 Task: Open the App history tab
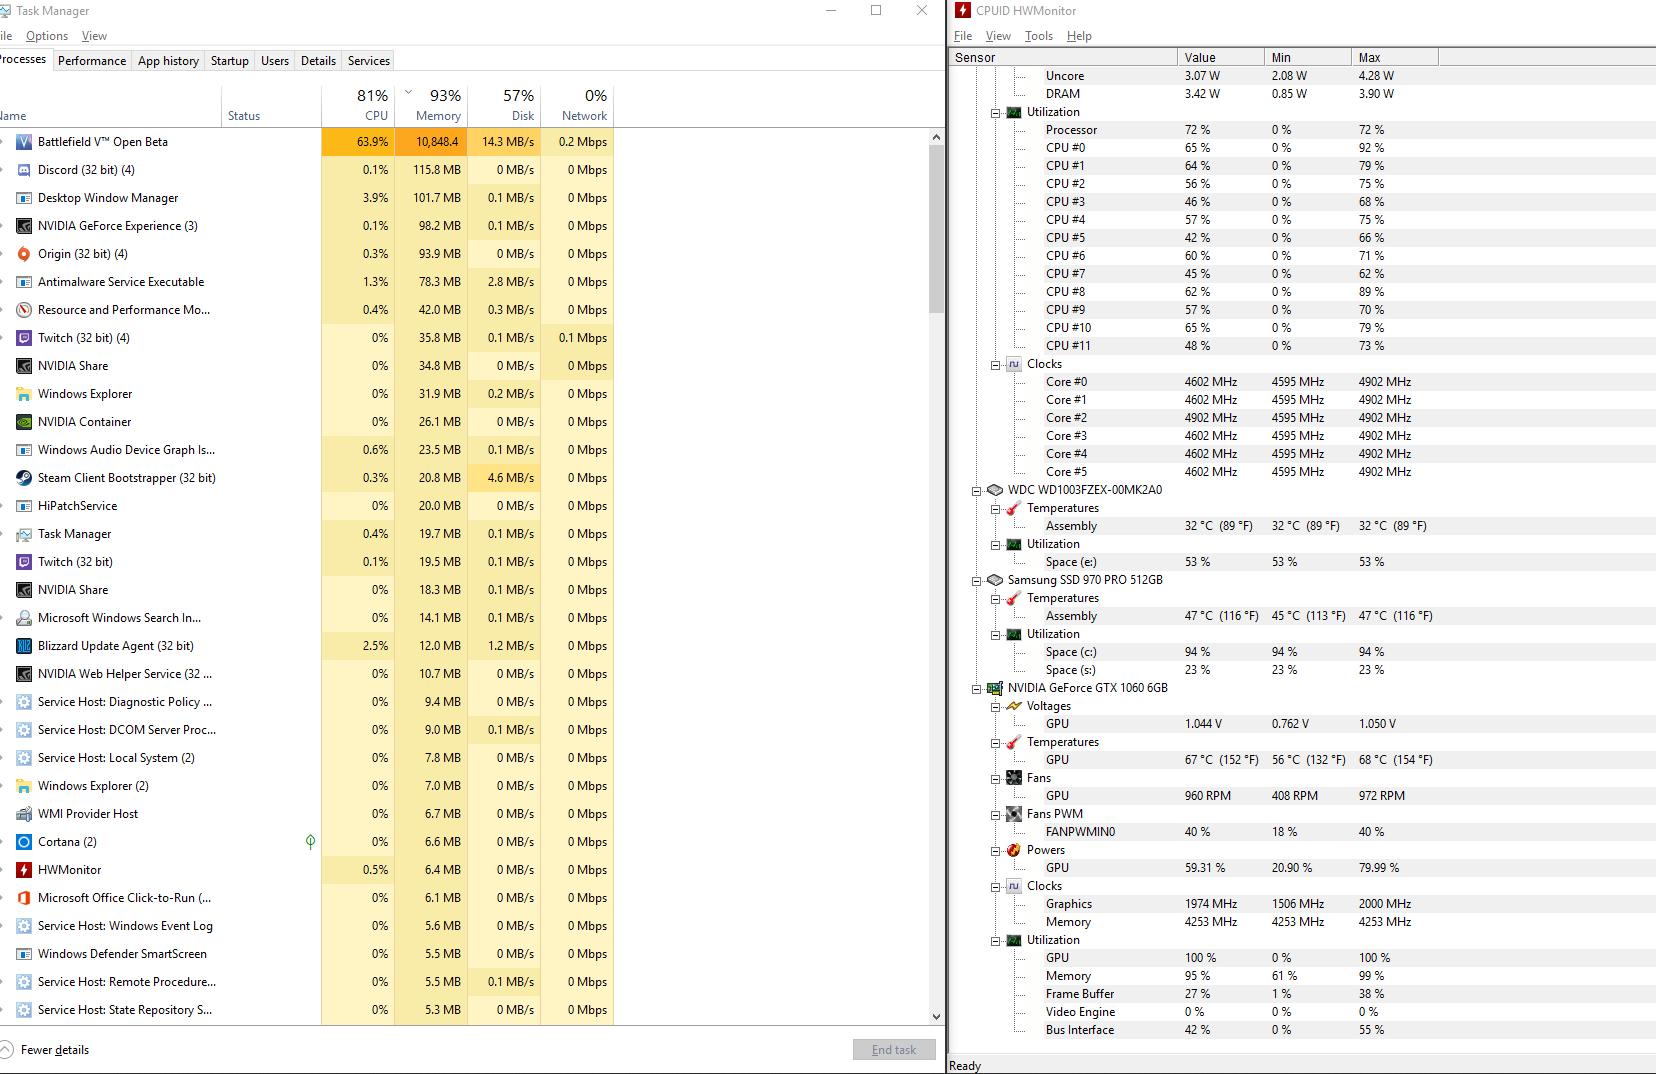168,61
